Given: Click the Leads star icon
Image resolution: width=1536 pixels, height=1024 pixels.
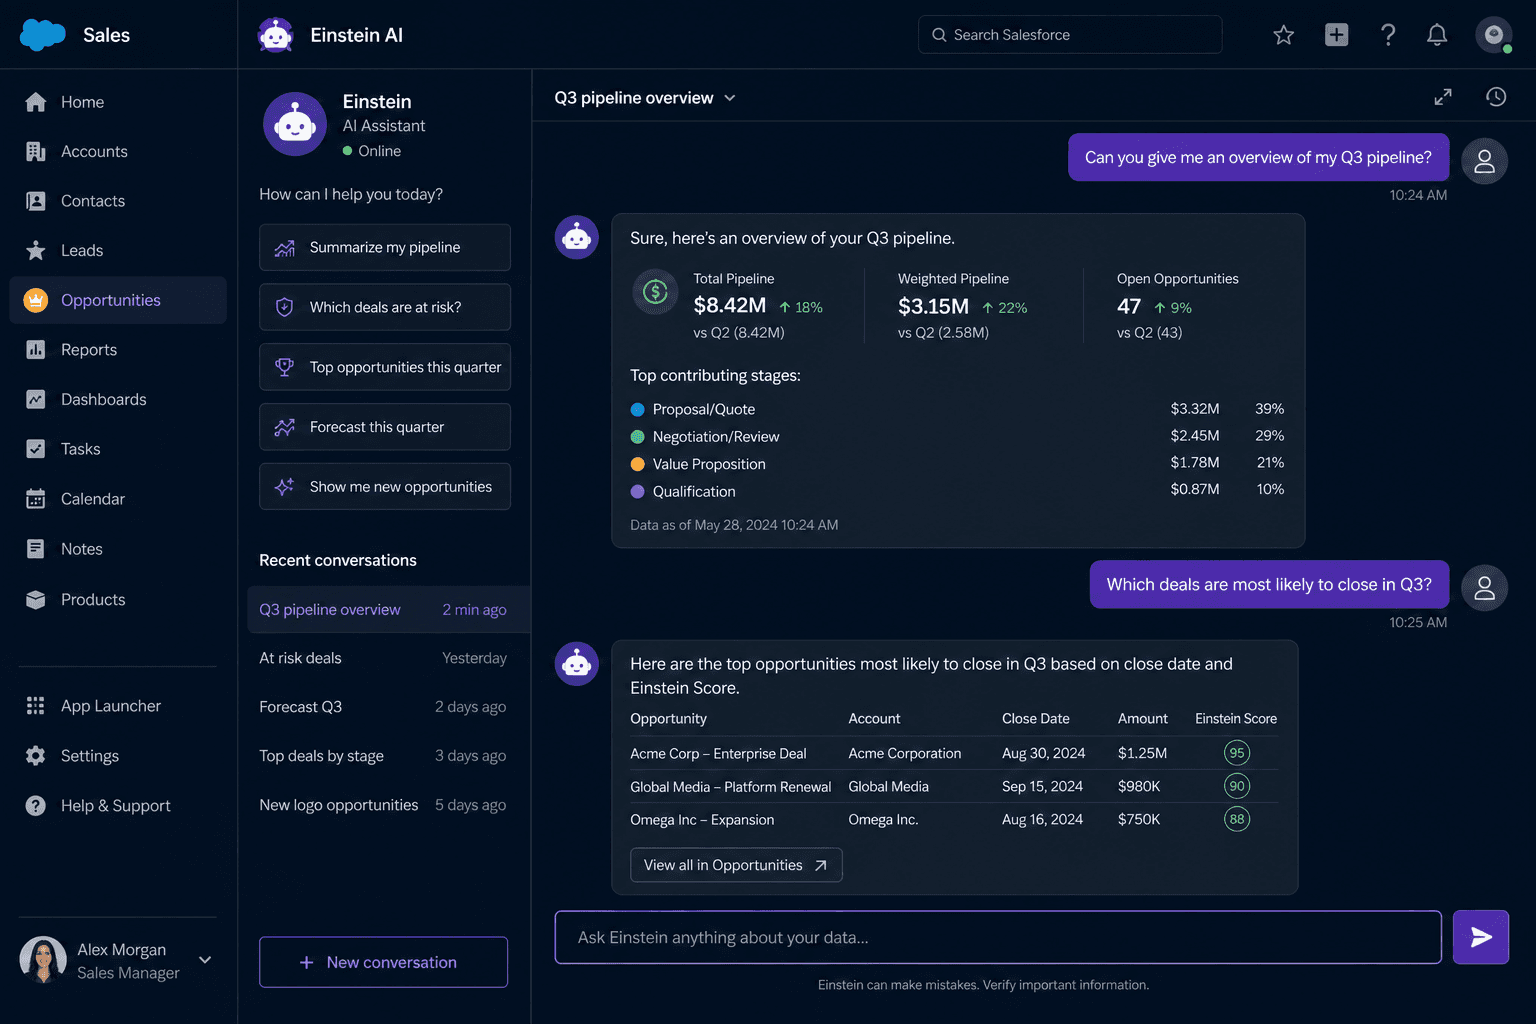Looking at the screenshot, I should (36, 250).
